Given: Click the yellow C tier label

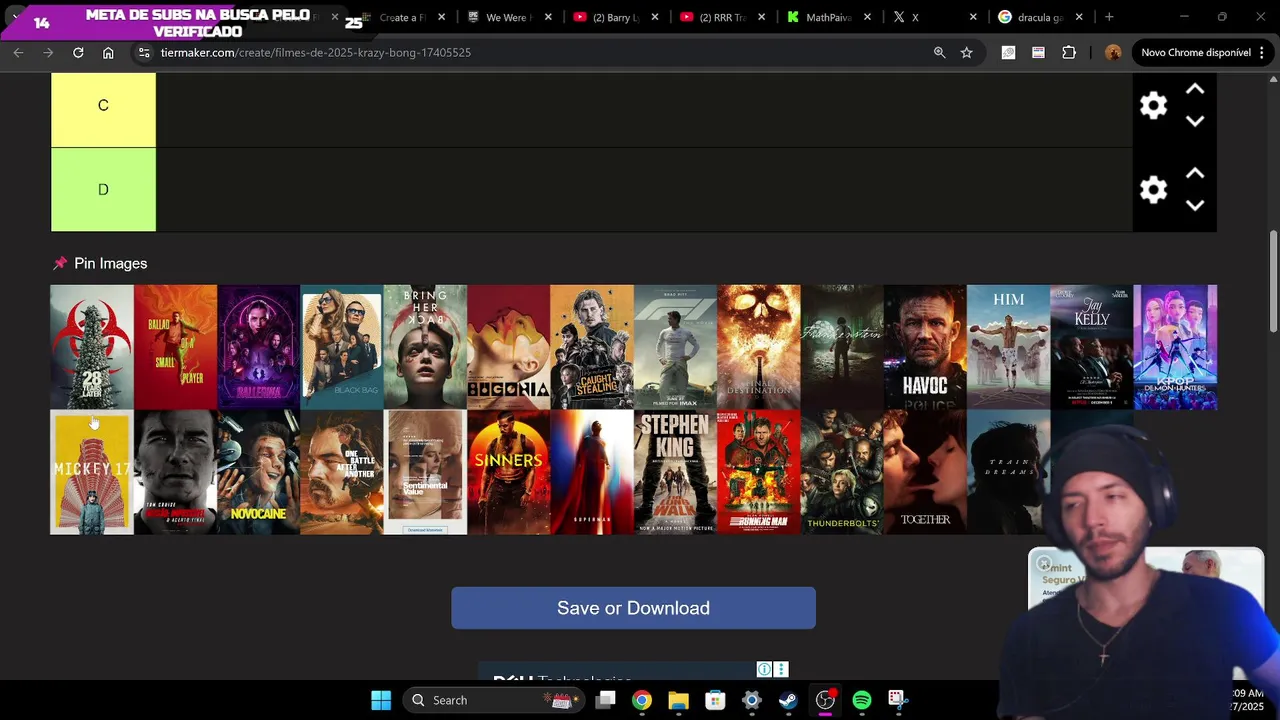Looking at the screenshot, I should (x=103, y=108).
